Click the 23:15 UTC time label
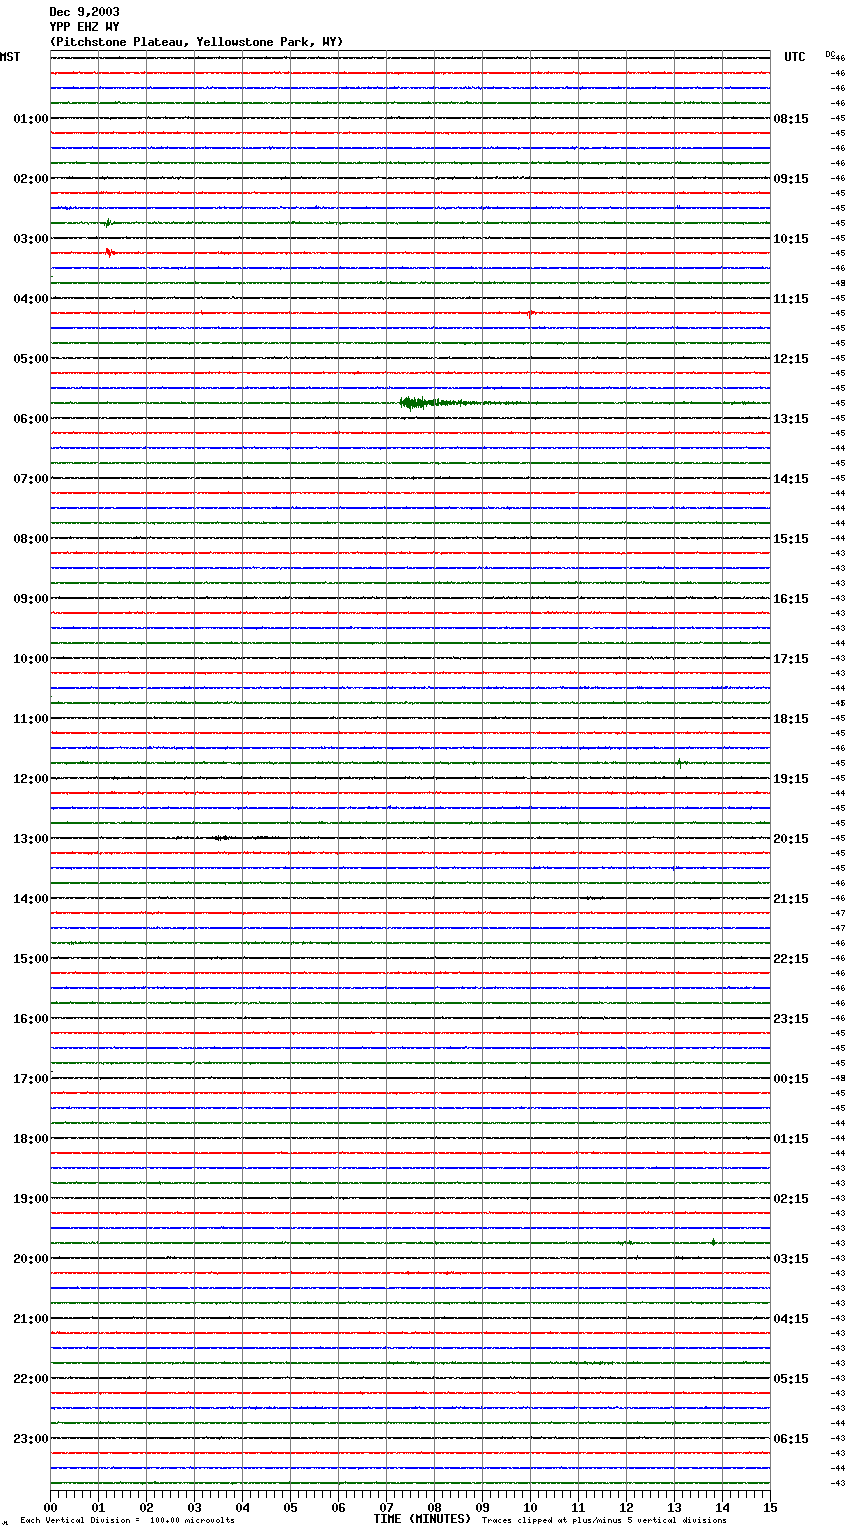 [x=791, y=1019]
